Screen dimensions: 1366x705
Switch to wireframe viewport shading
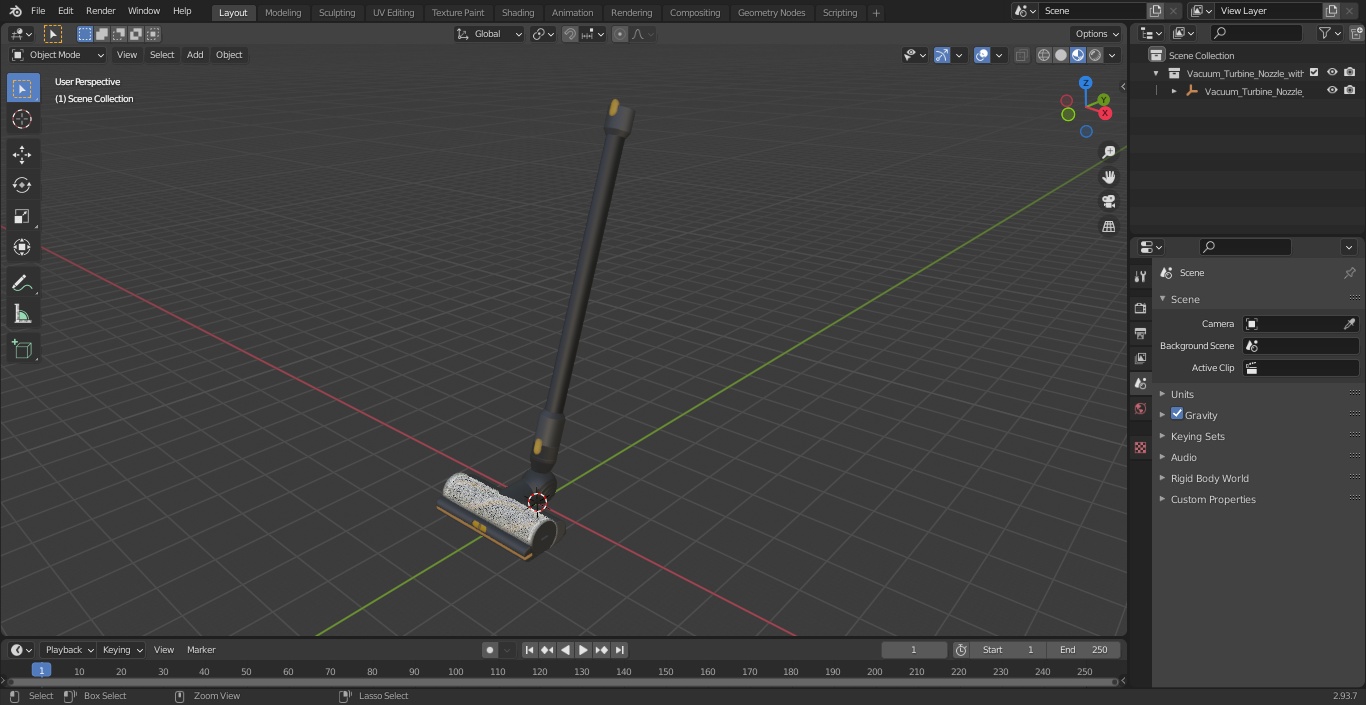(1043, 55)
